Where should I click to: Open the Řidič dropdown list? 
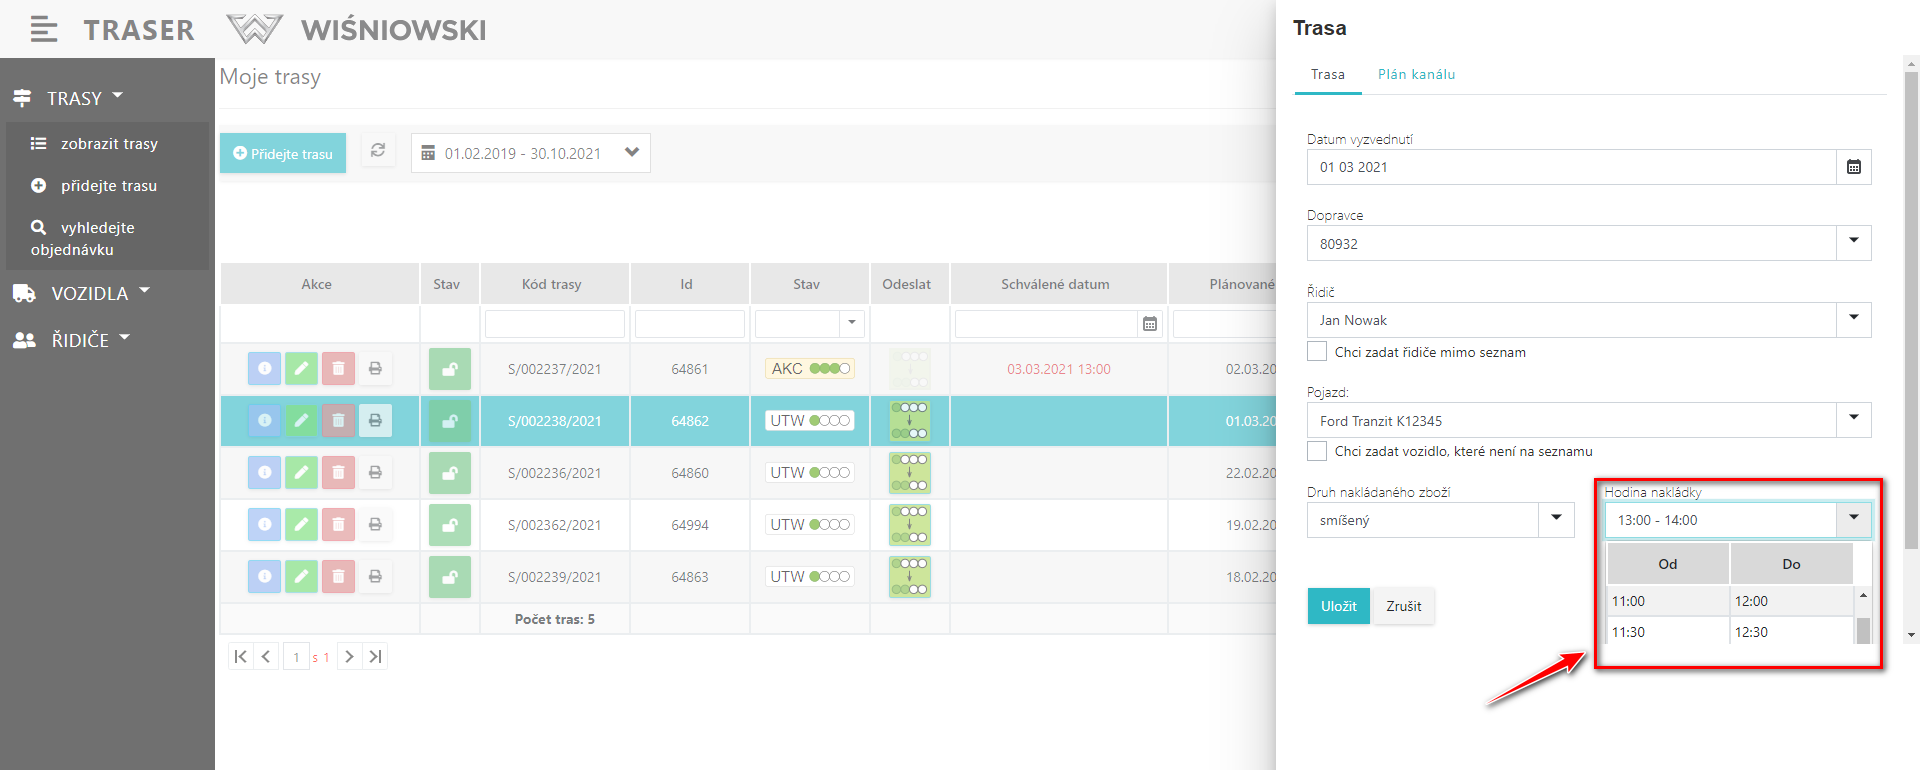[x=1853, y=320]
